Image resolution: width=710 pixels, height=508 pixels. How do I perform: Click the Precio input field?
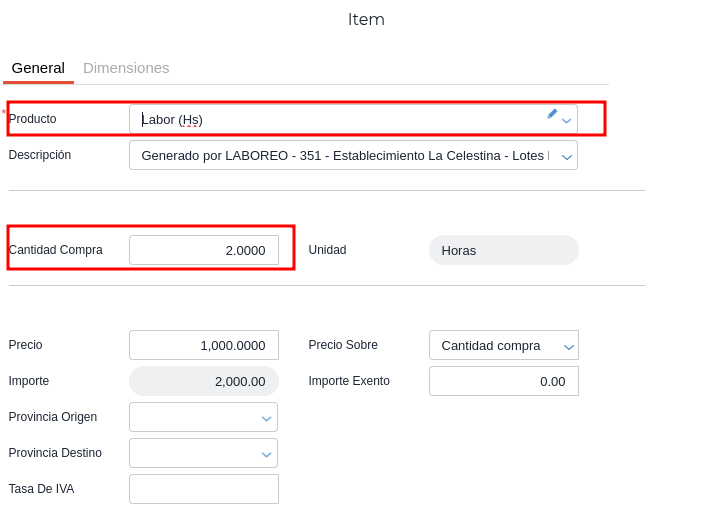(x=204, y=345)
